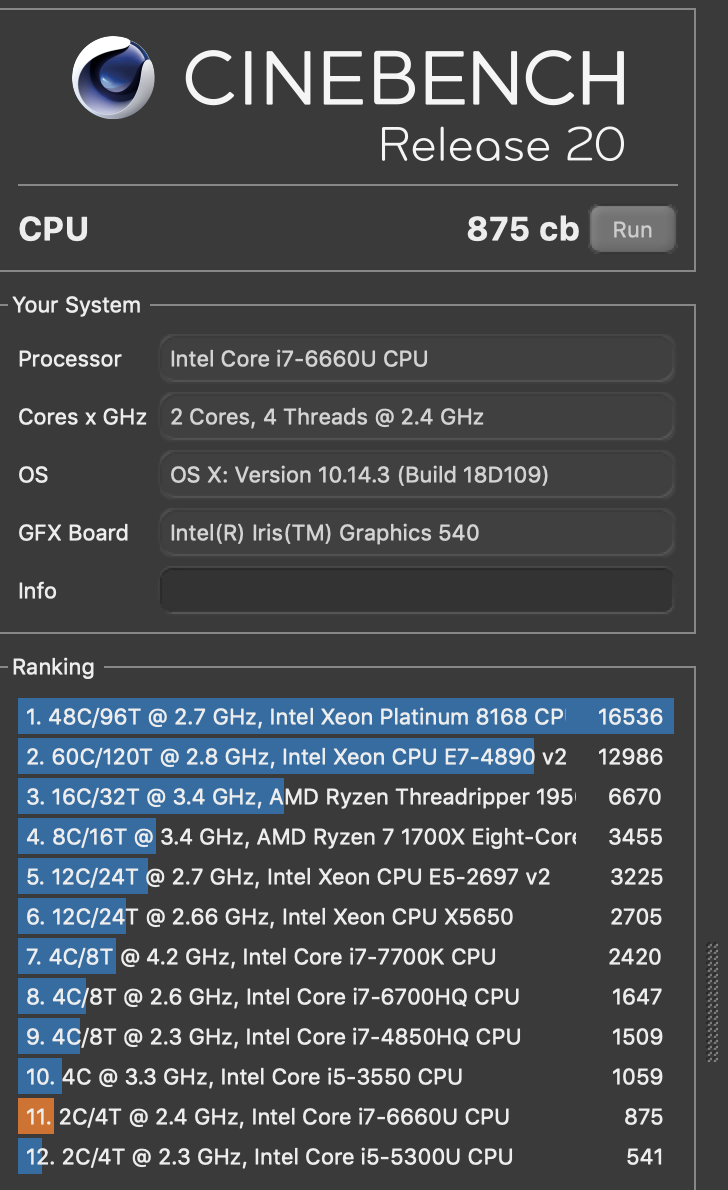
Task: Click the ranking list scrollbar handle
Action: 713,1003
